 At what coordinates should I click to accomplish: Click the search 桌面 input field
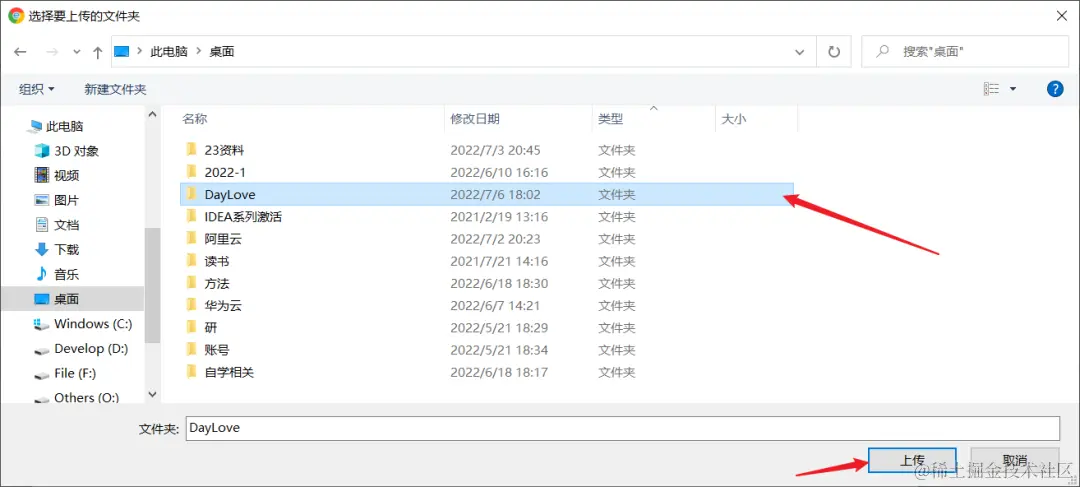964,52
